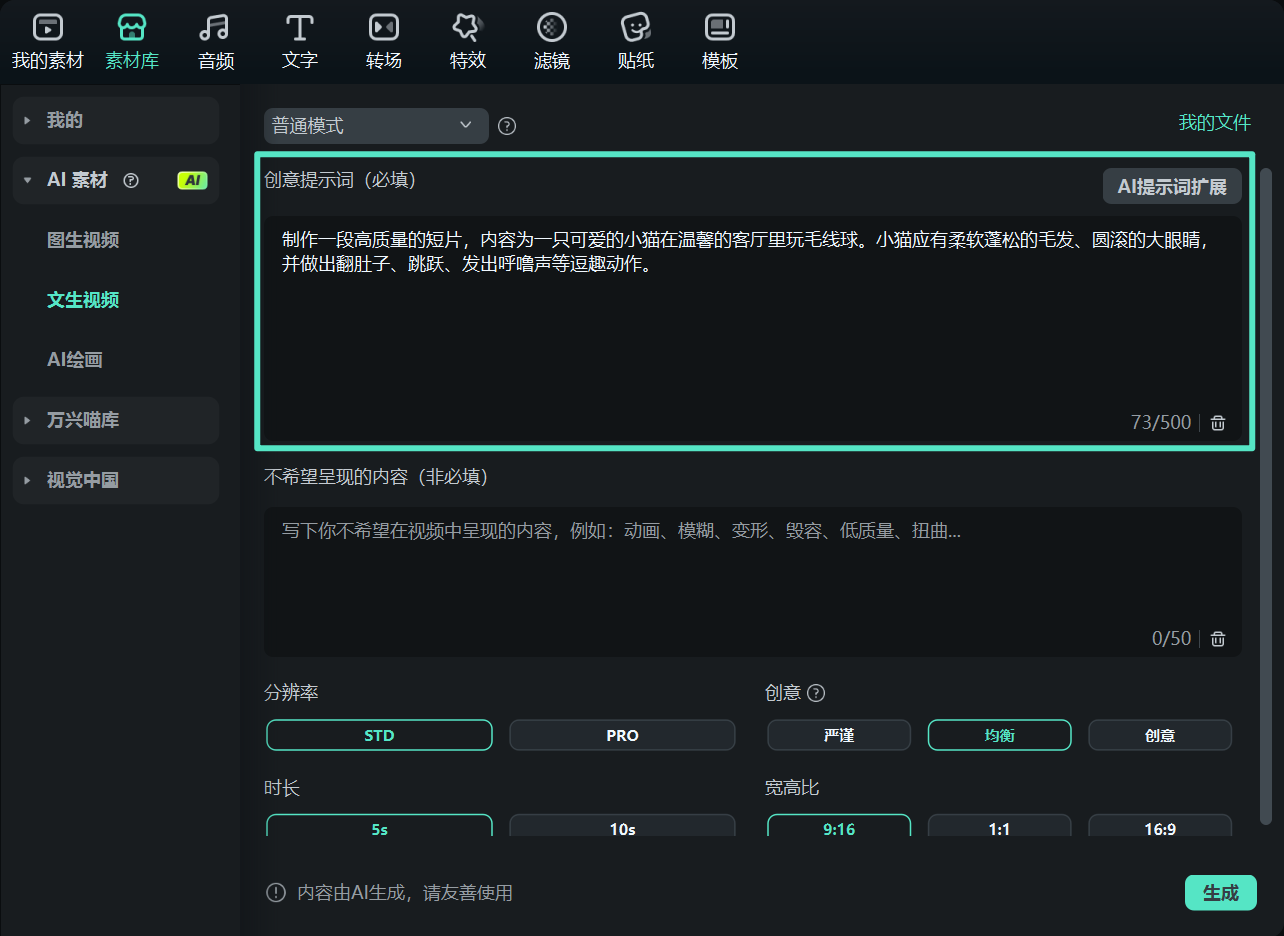Open the 贴纸 stickers panel
The height and width of the screenshot is (936, 1284).
coord(635,40)
